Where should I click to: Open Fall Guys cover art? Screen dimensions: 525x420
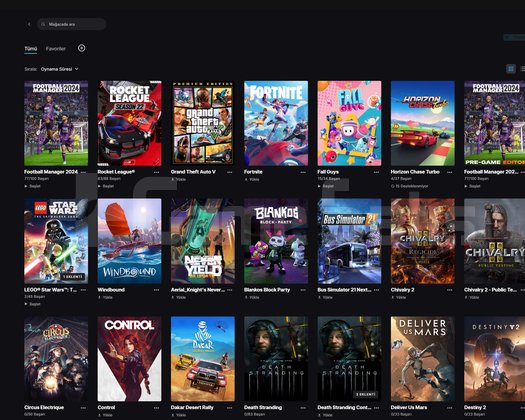(349, 123)
